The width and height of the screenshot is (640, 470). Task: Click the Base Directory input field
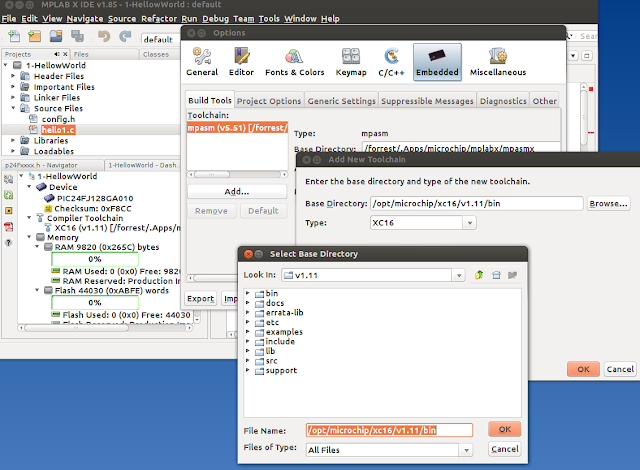pos(476,204)
